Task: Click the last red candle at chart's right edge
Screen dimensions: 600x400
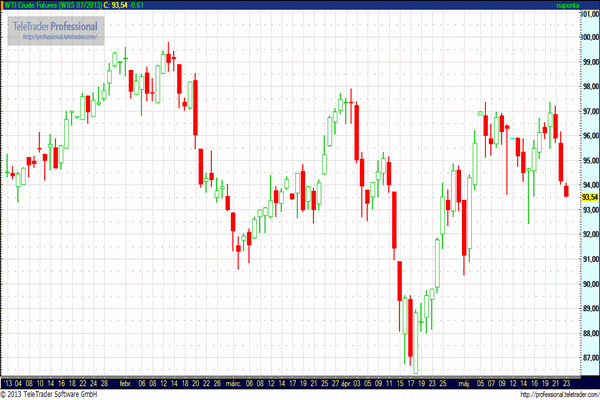Action: click(566, 190)
